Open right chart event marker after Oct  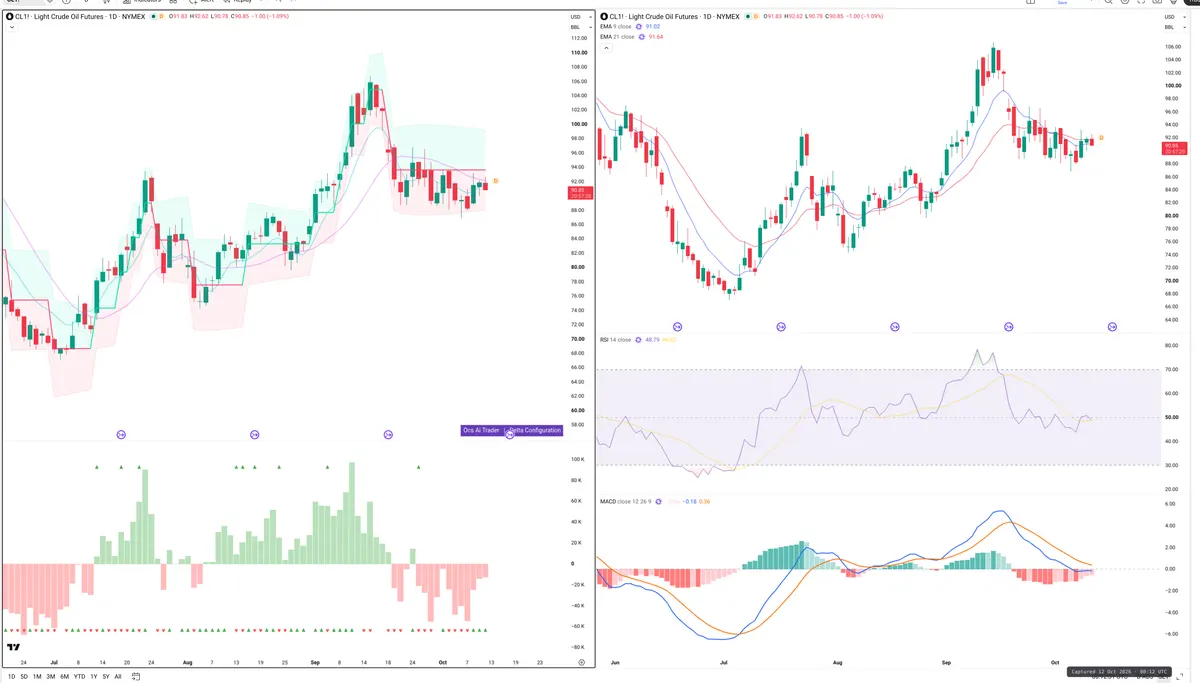point(1112,326)
